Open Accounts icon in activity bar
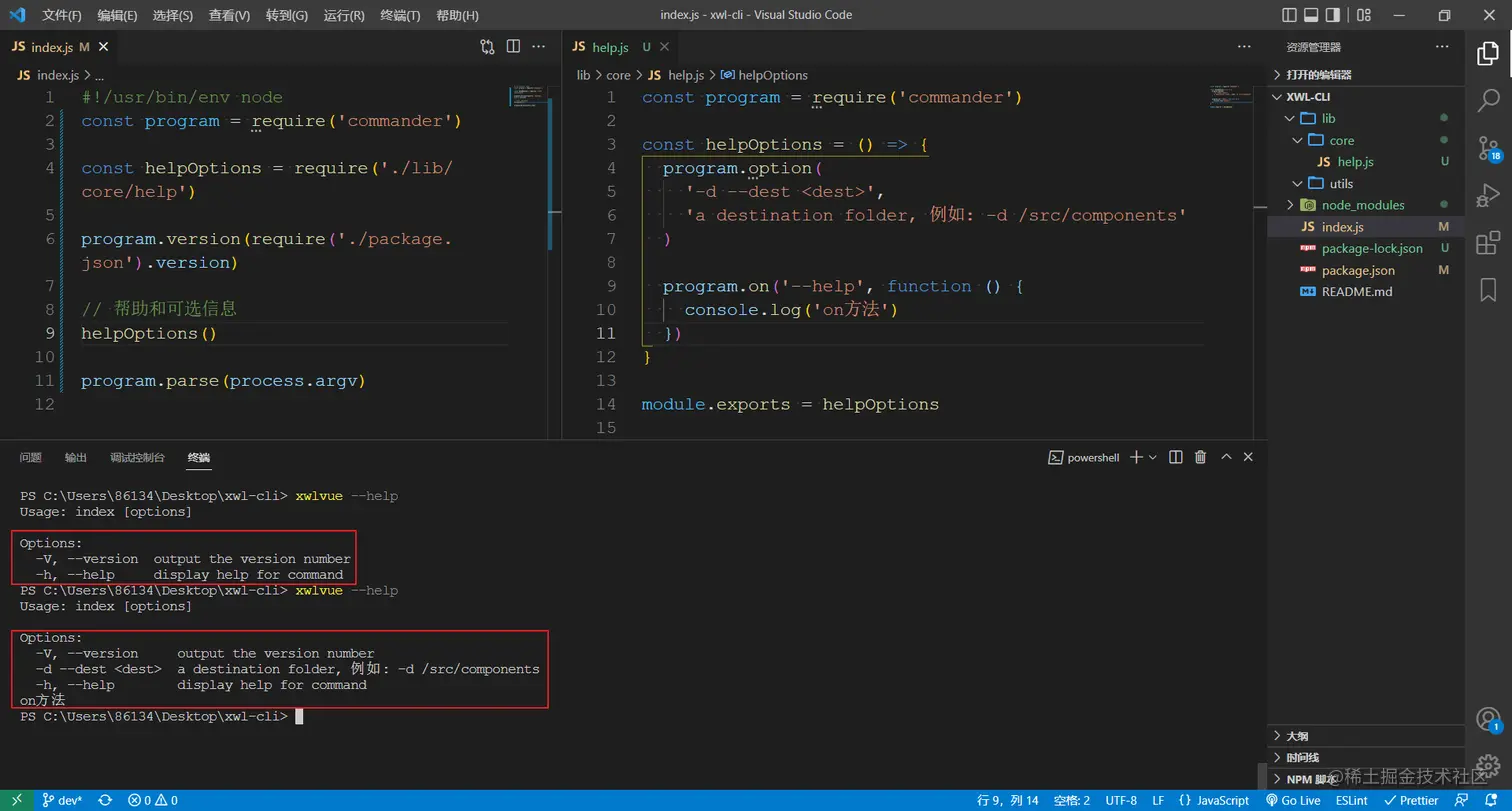The height and width of the screenshot is (811, 1512). [1489, 720]
